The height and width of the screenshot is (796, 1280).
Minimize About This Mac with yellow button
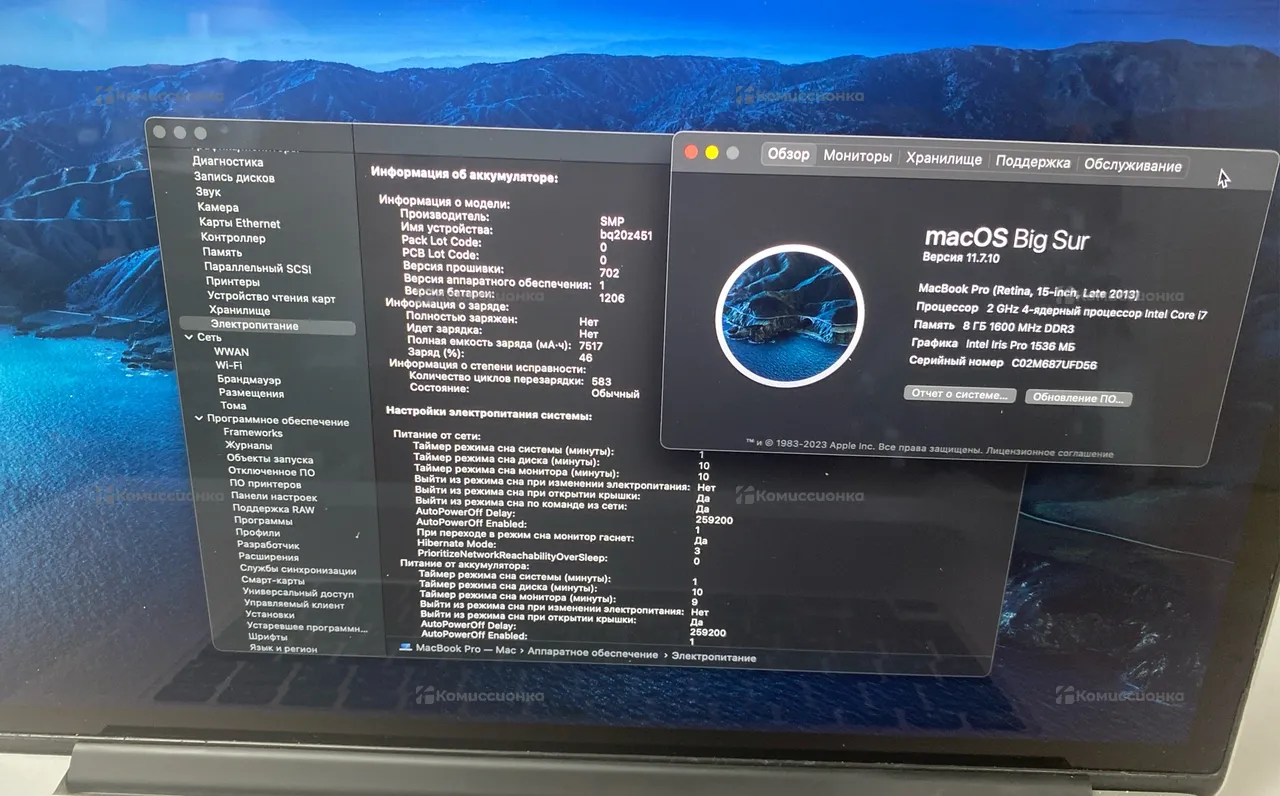coord(712,152)
